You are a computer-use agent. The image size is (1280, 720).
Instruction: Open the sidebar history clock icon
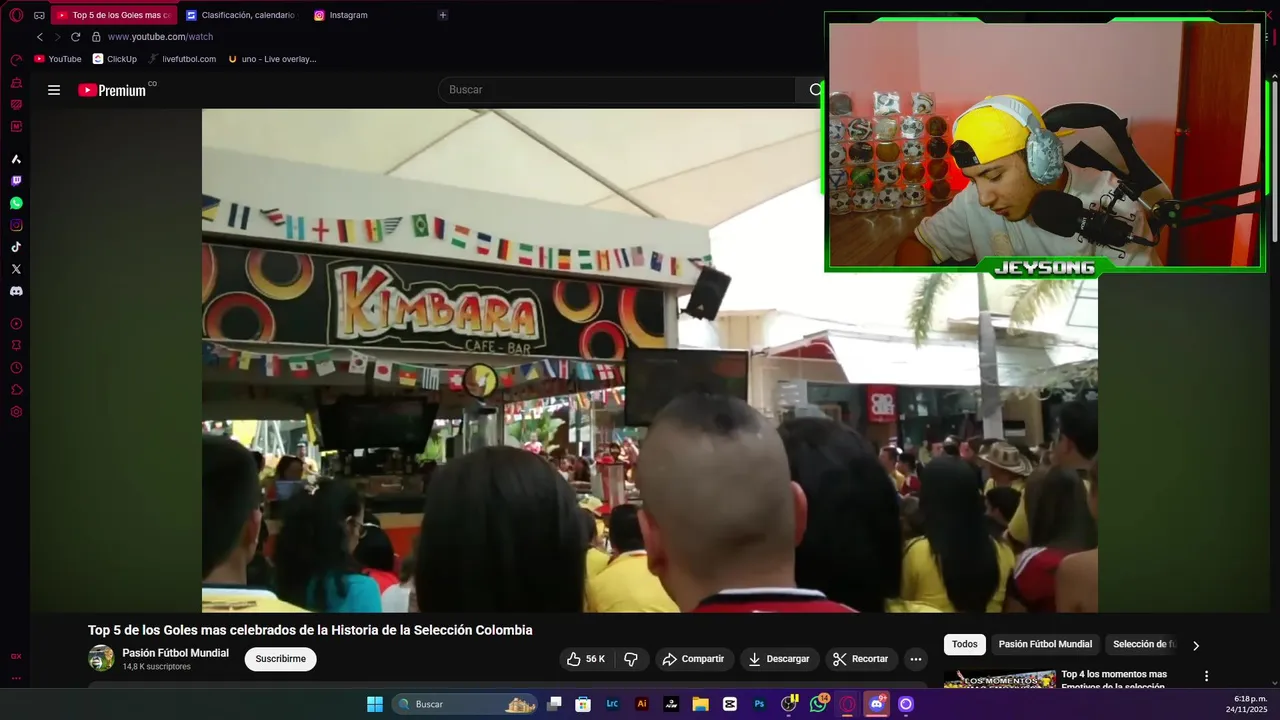tap(16, 368)
